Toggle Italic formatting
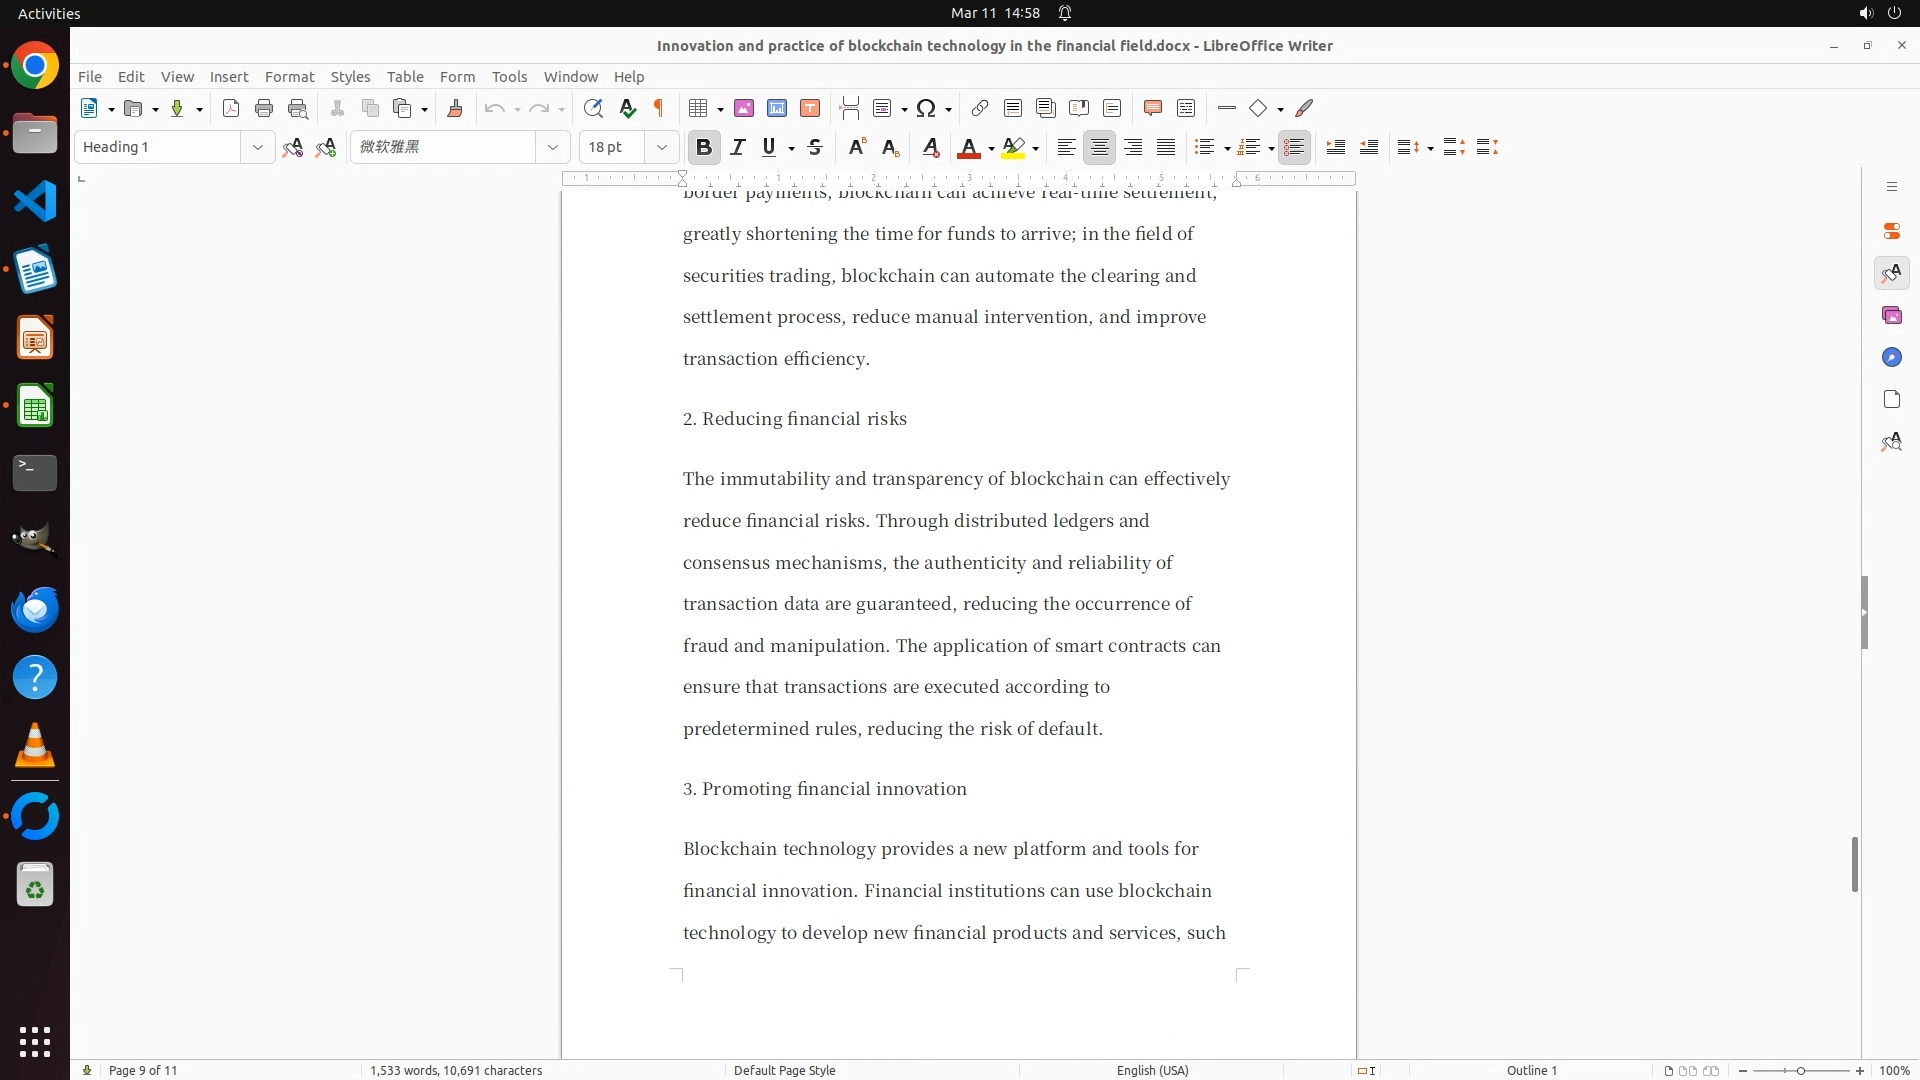Viewport: 1920px width, 1080px height. click(738, 147)
